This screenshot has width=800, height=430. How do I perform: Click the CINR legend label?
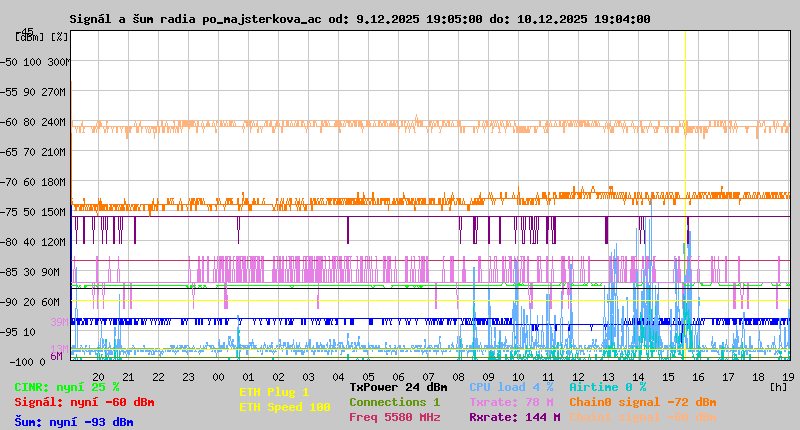[66, 387]
